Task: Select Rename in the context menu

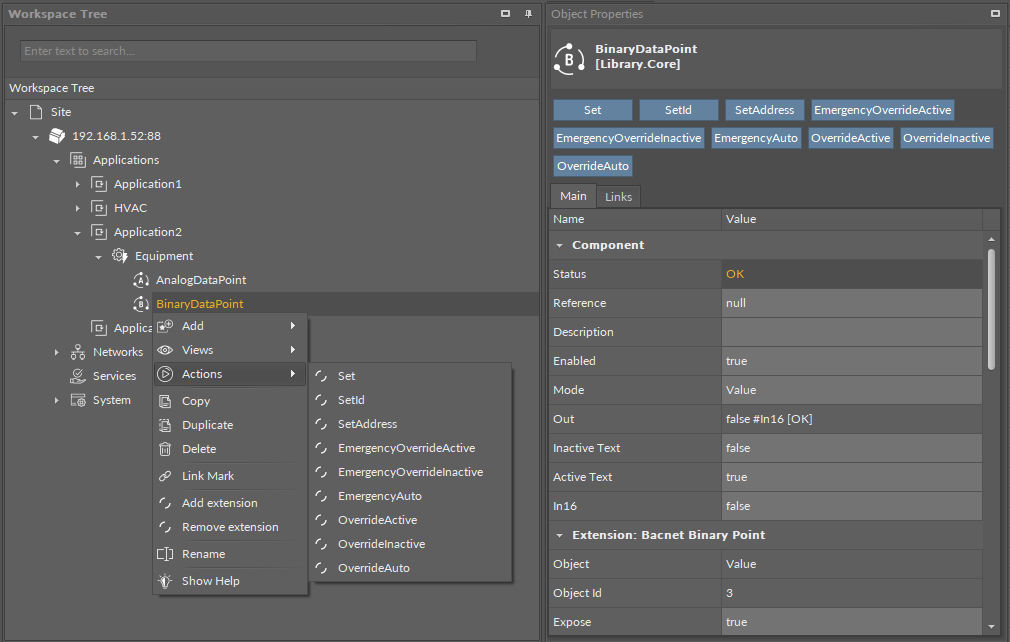Action: tap(203, 554)
